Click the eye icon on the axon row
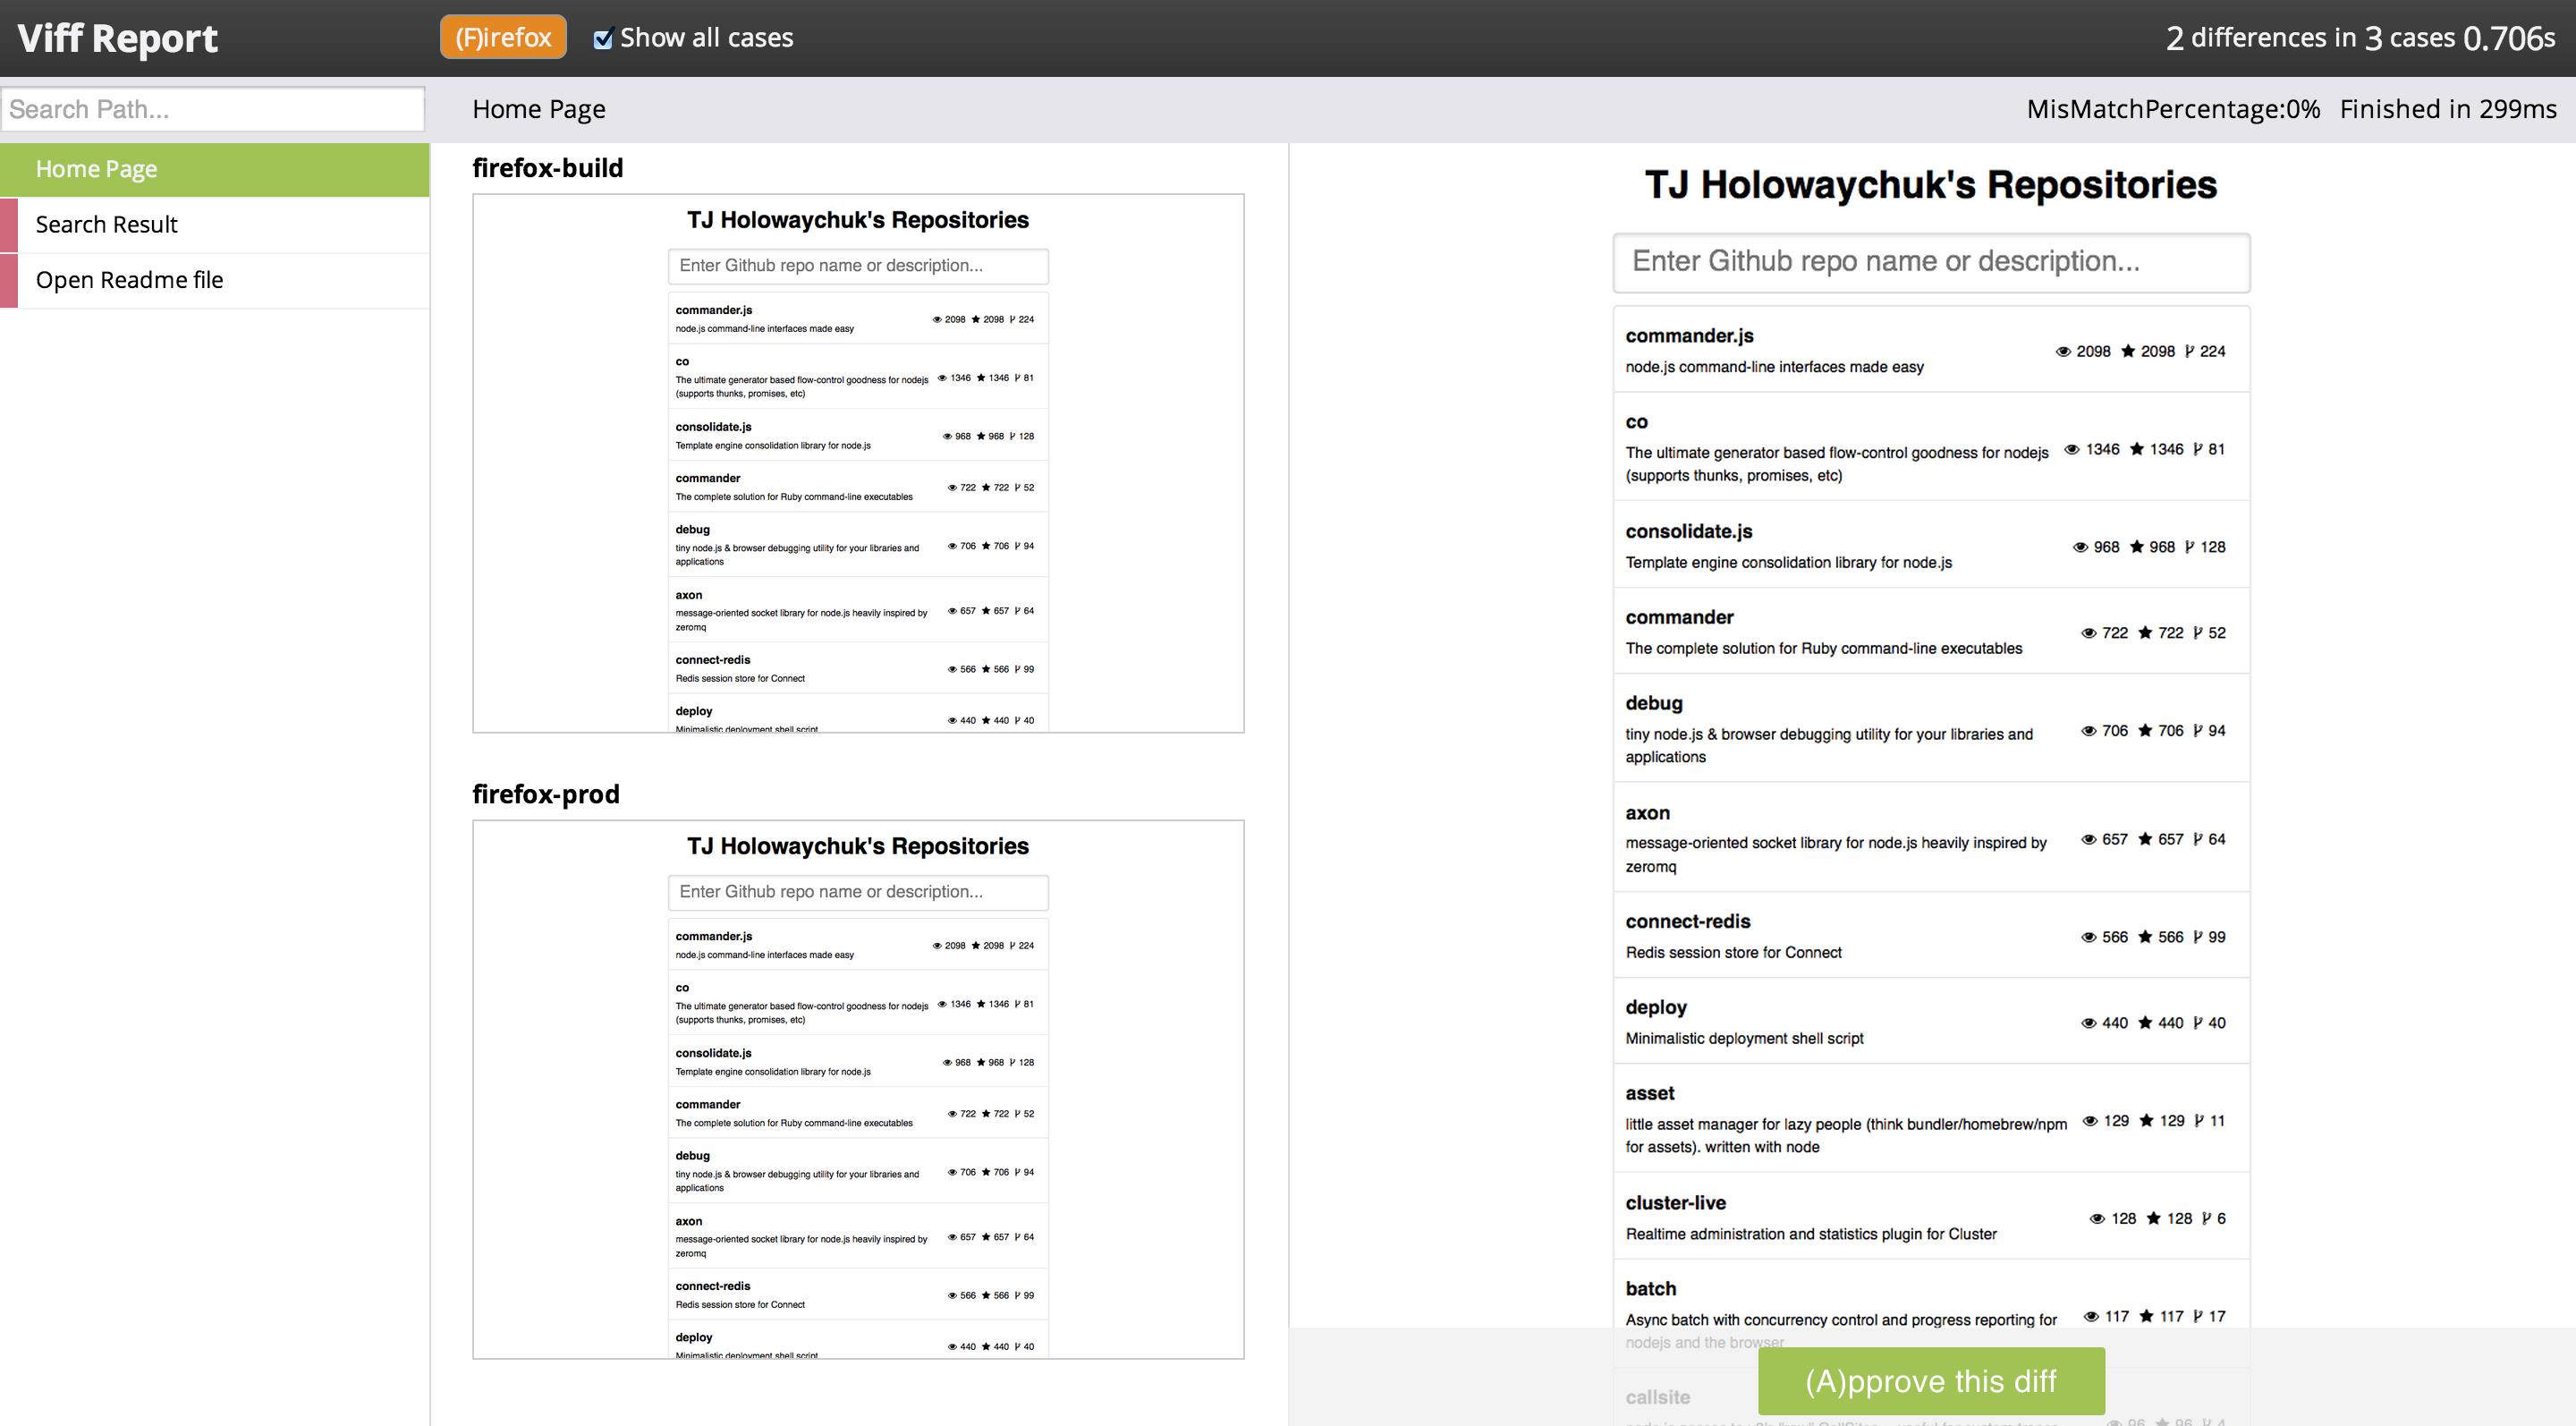Screen dimensions: 2576x1426 [x=2088, y=839]
